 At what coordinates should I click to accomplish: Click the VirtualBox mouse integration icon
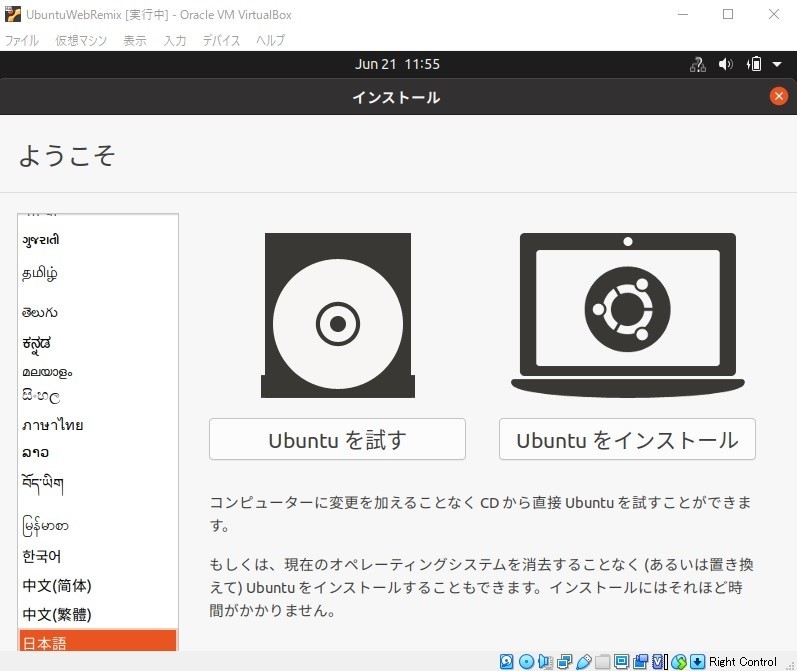(679, 661)
